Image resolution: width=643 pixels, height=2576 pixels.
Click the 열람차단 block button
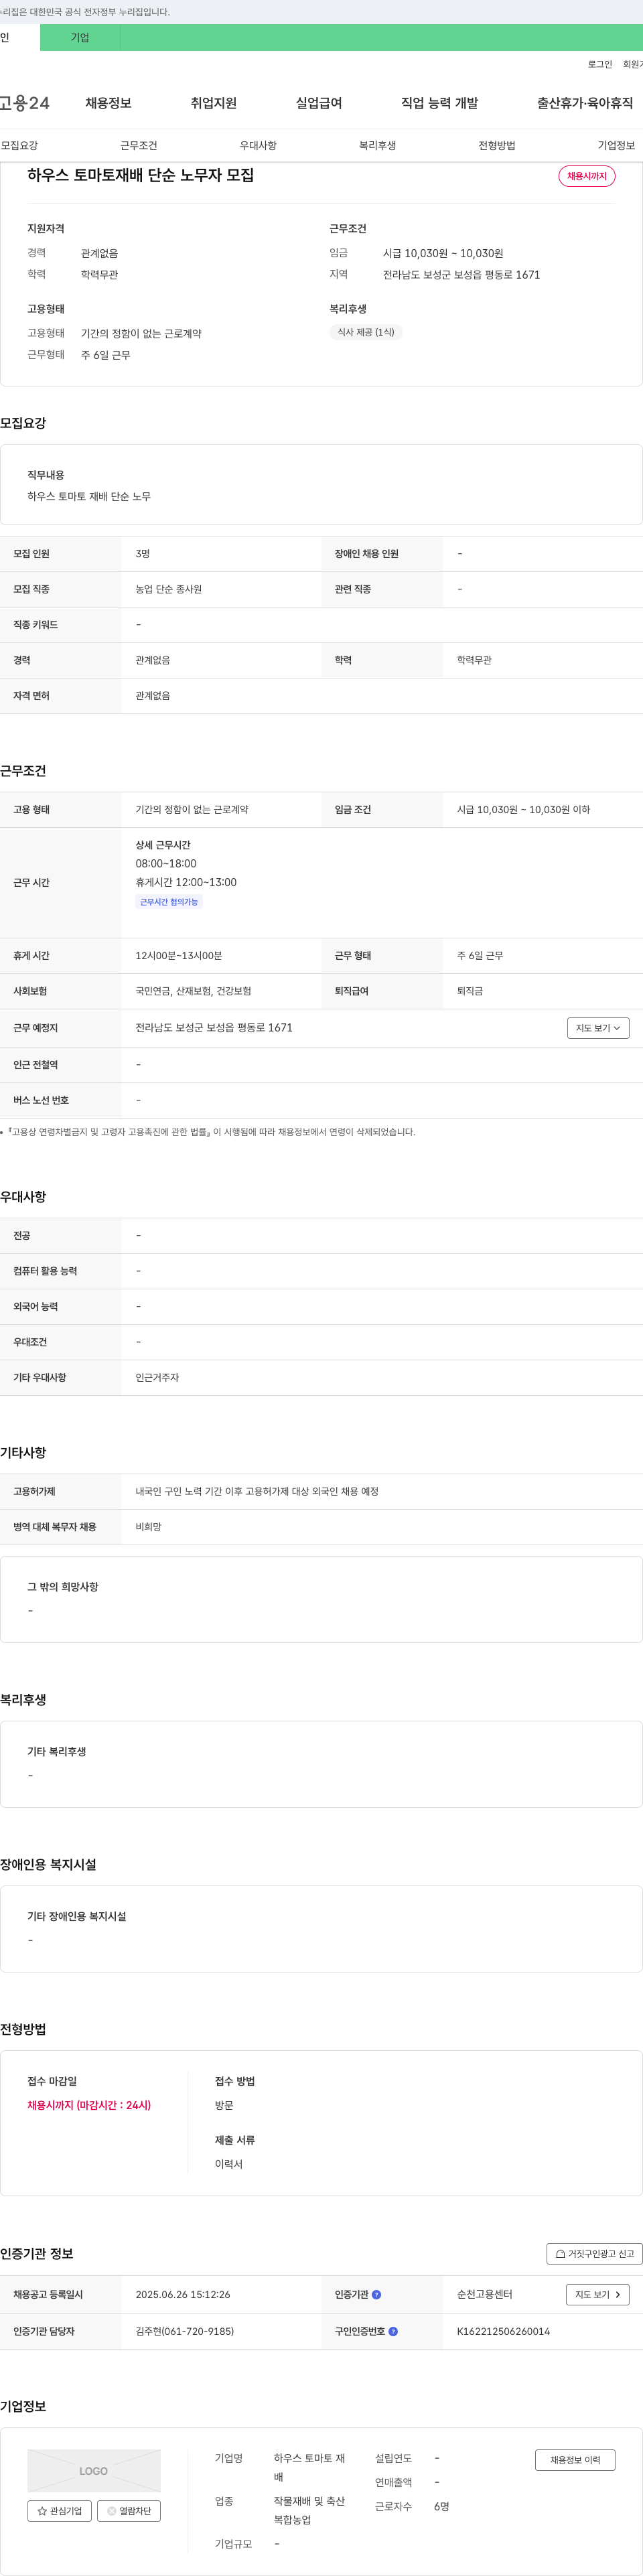click(x=129, y=2511)
